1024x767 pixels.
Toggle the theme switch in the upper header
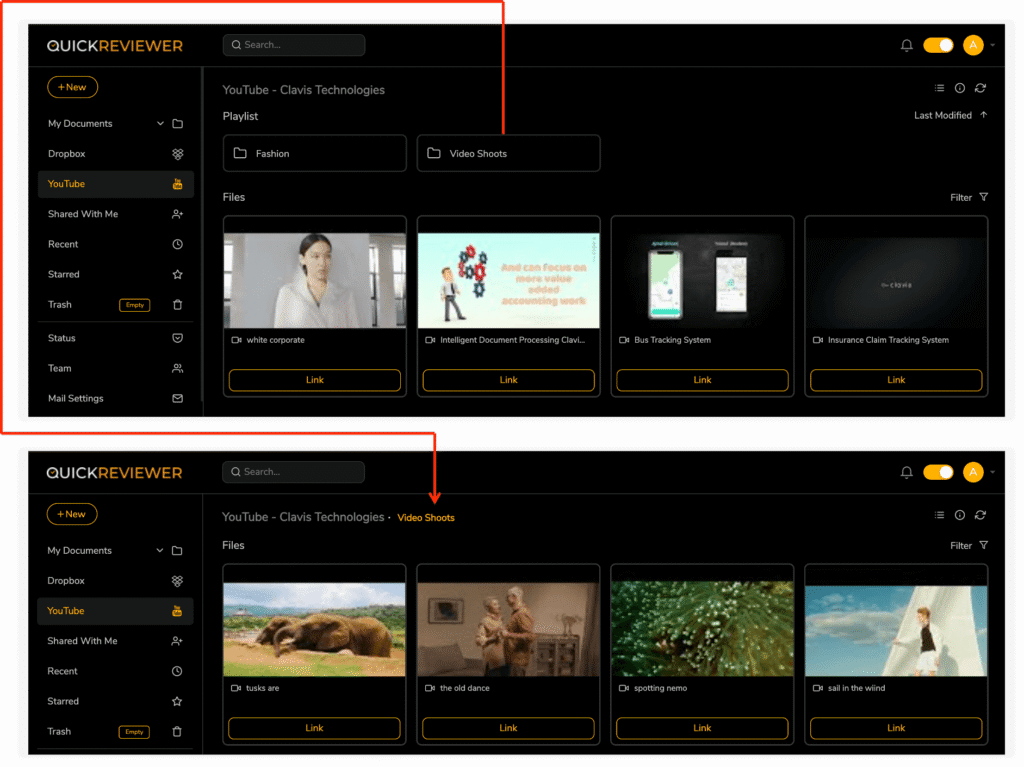[938, 45]
